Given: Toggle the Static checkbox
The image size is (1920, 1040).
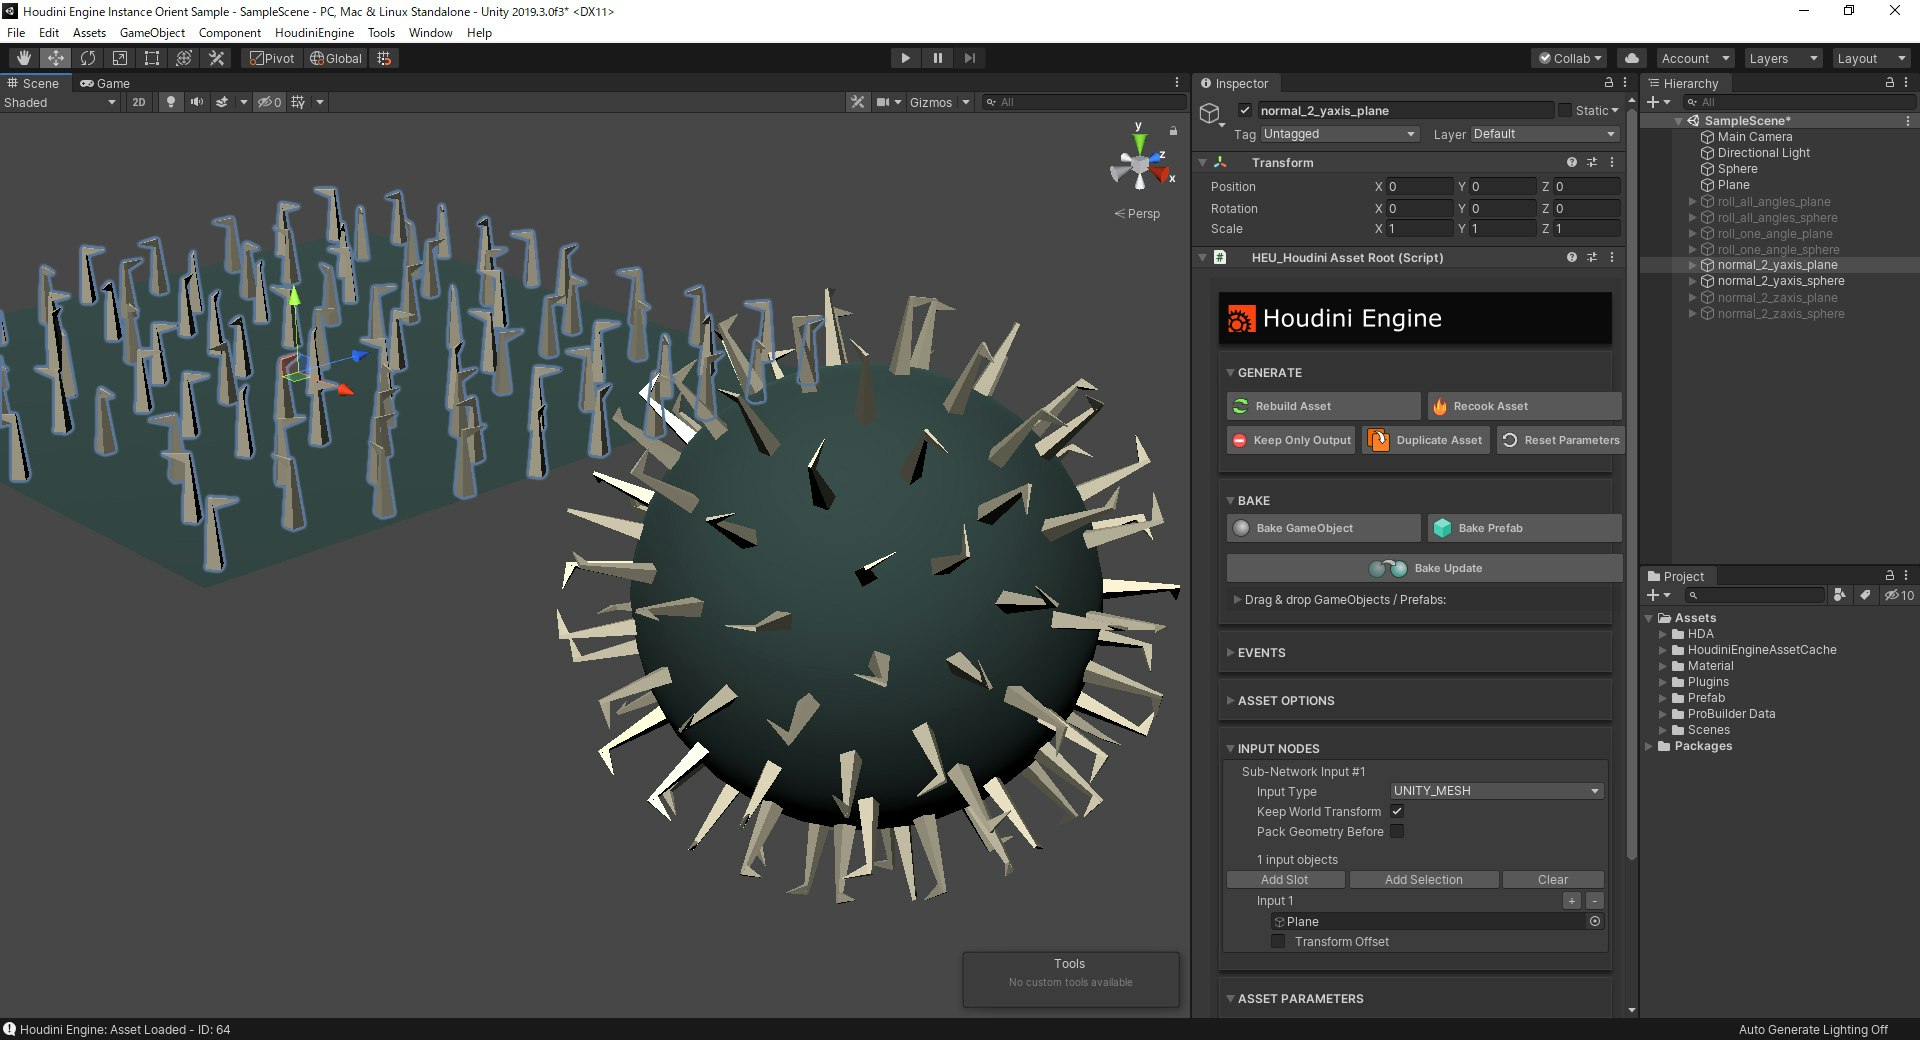Looking at the screenshot, I should click(1565, 110).
